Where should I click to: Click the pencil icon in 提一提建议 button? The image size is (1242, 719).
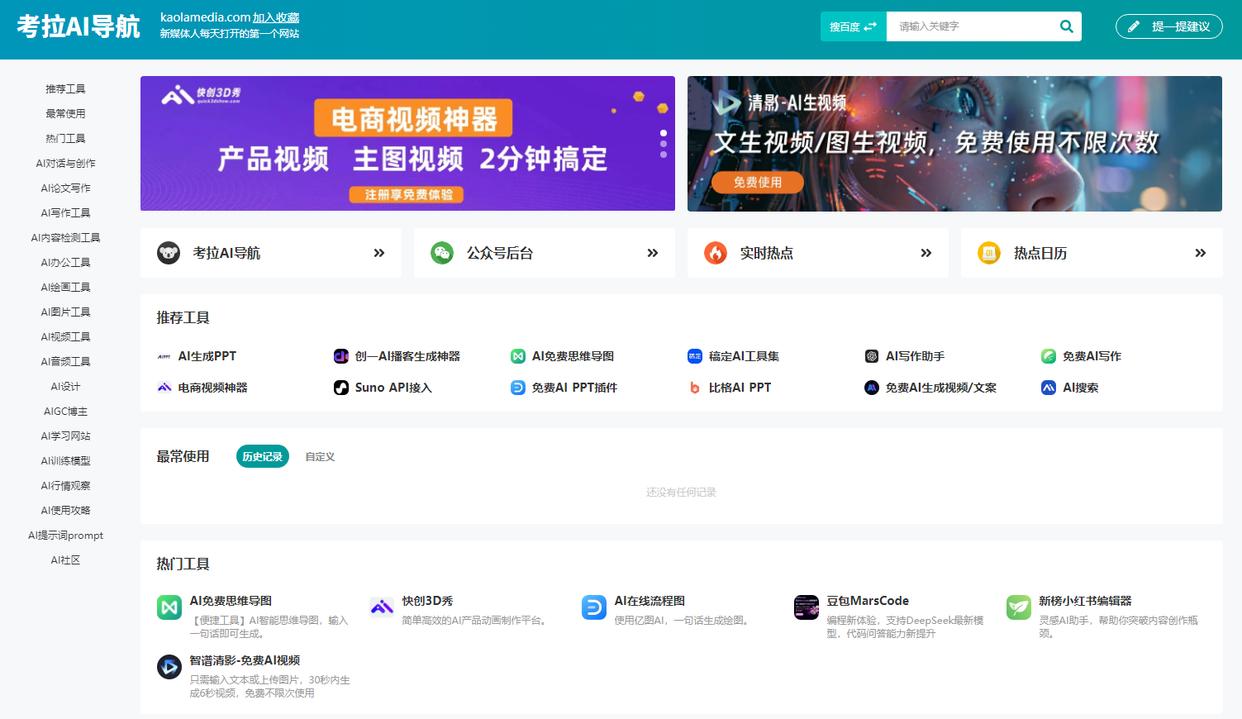coord(1134,27)
